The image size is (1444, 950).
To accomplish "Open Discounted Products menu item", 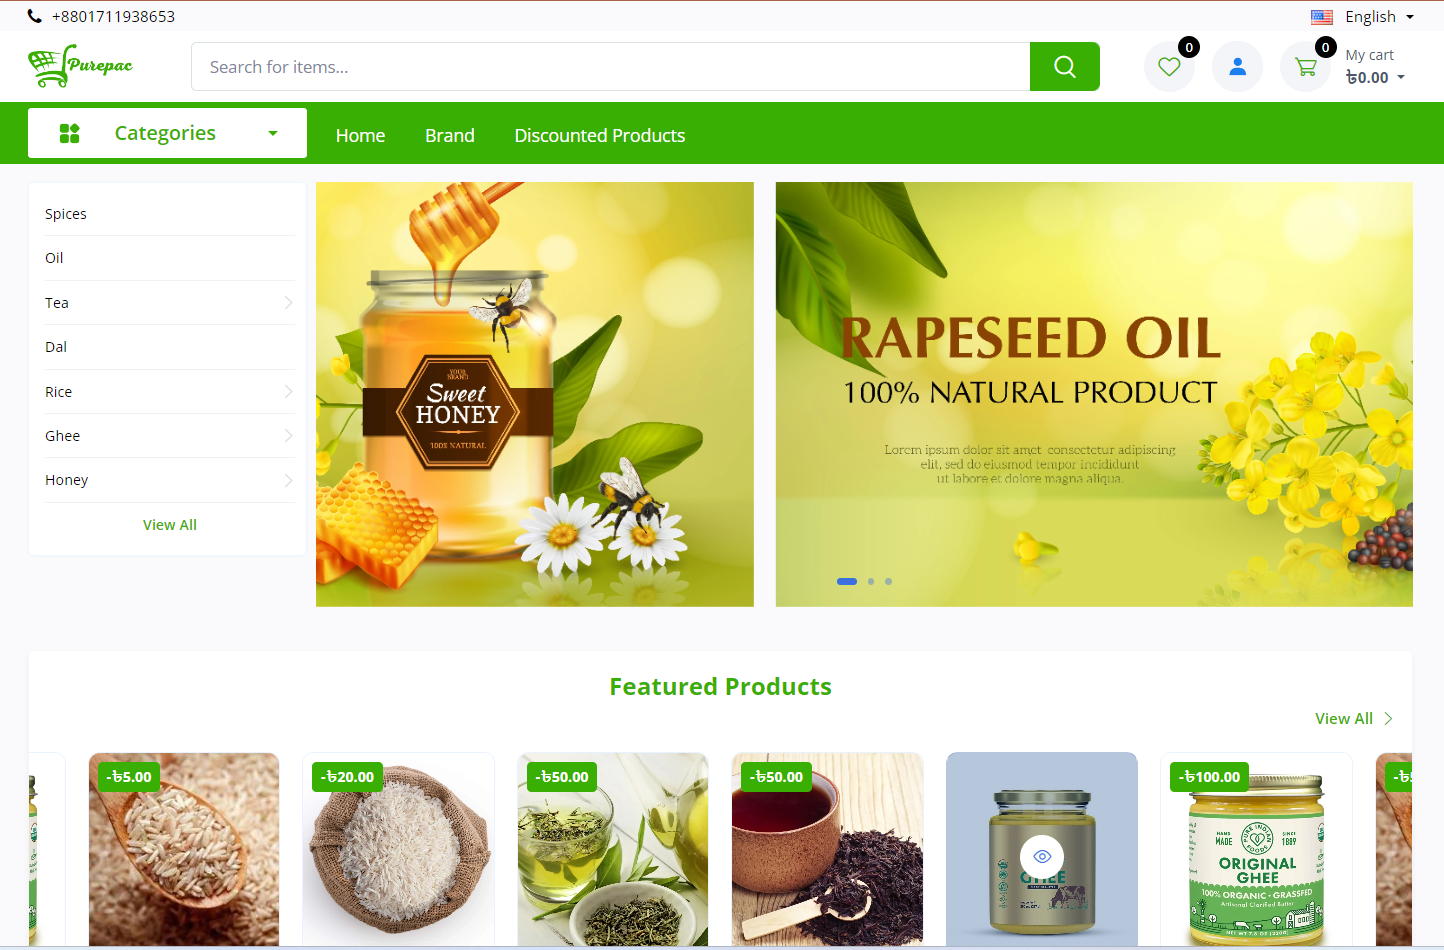I will click(600, 135).
